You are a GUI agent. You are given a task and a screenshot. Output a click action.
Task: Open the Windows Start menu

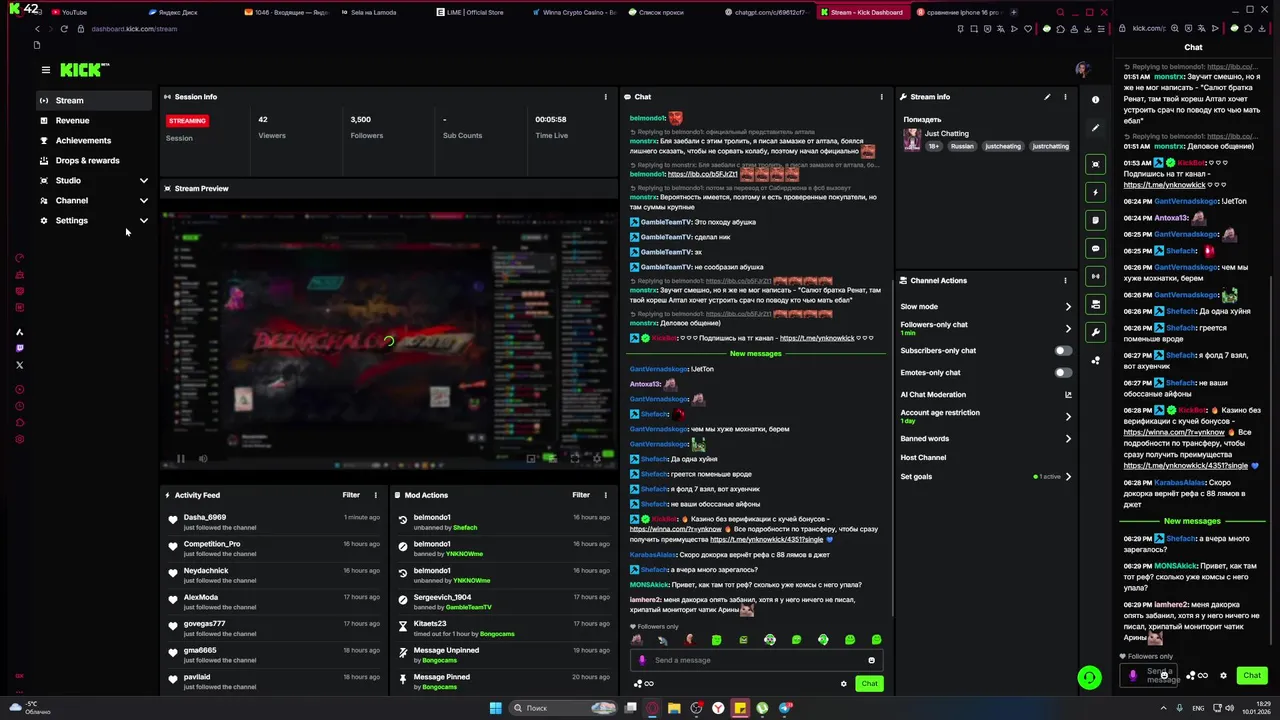tap(495, 708)
